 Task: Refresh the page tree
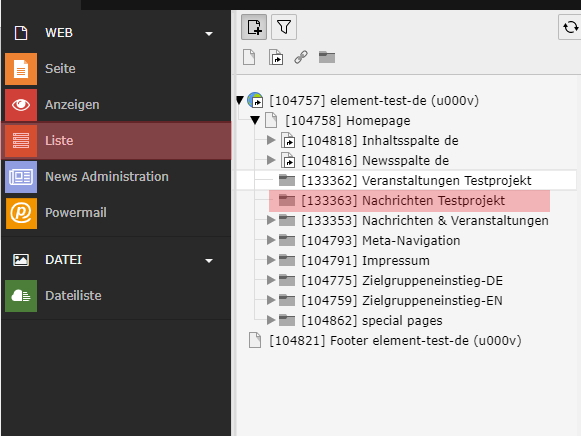570,27
